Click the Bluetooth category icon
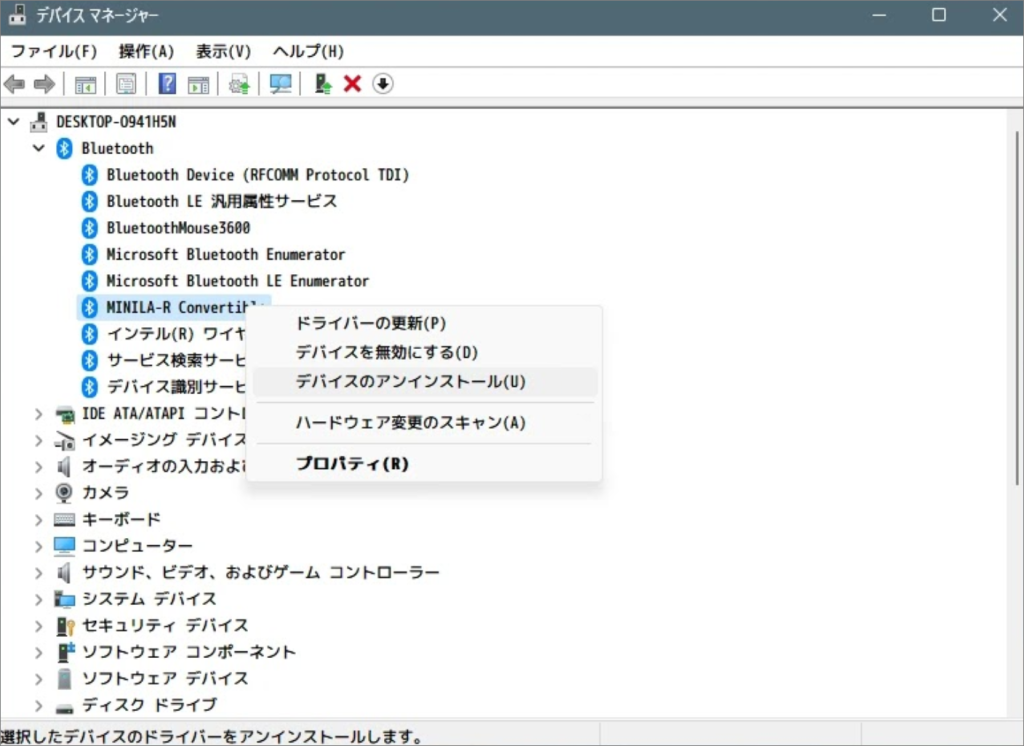 (64, 148)
